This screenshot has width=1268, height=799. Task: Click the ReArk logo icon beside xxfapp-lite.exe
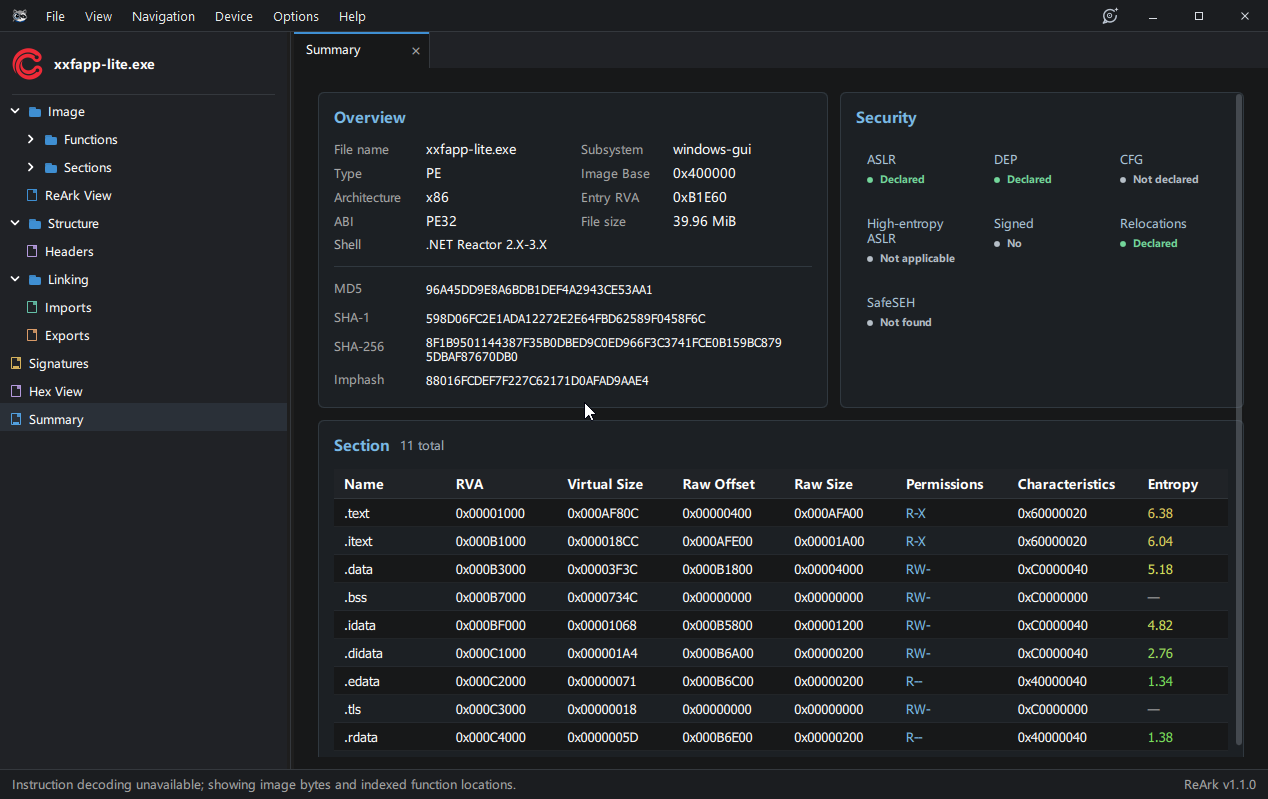pos(27,64)
